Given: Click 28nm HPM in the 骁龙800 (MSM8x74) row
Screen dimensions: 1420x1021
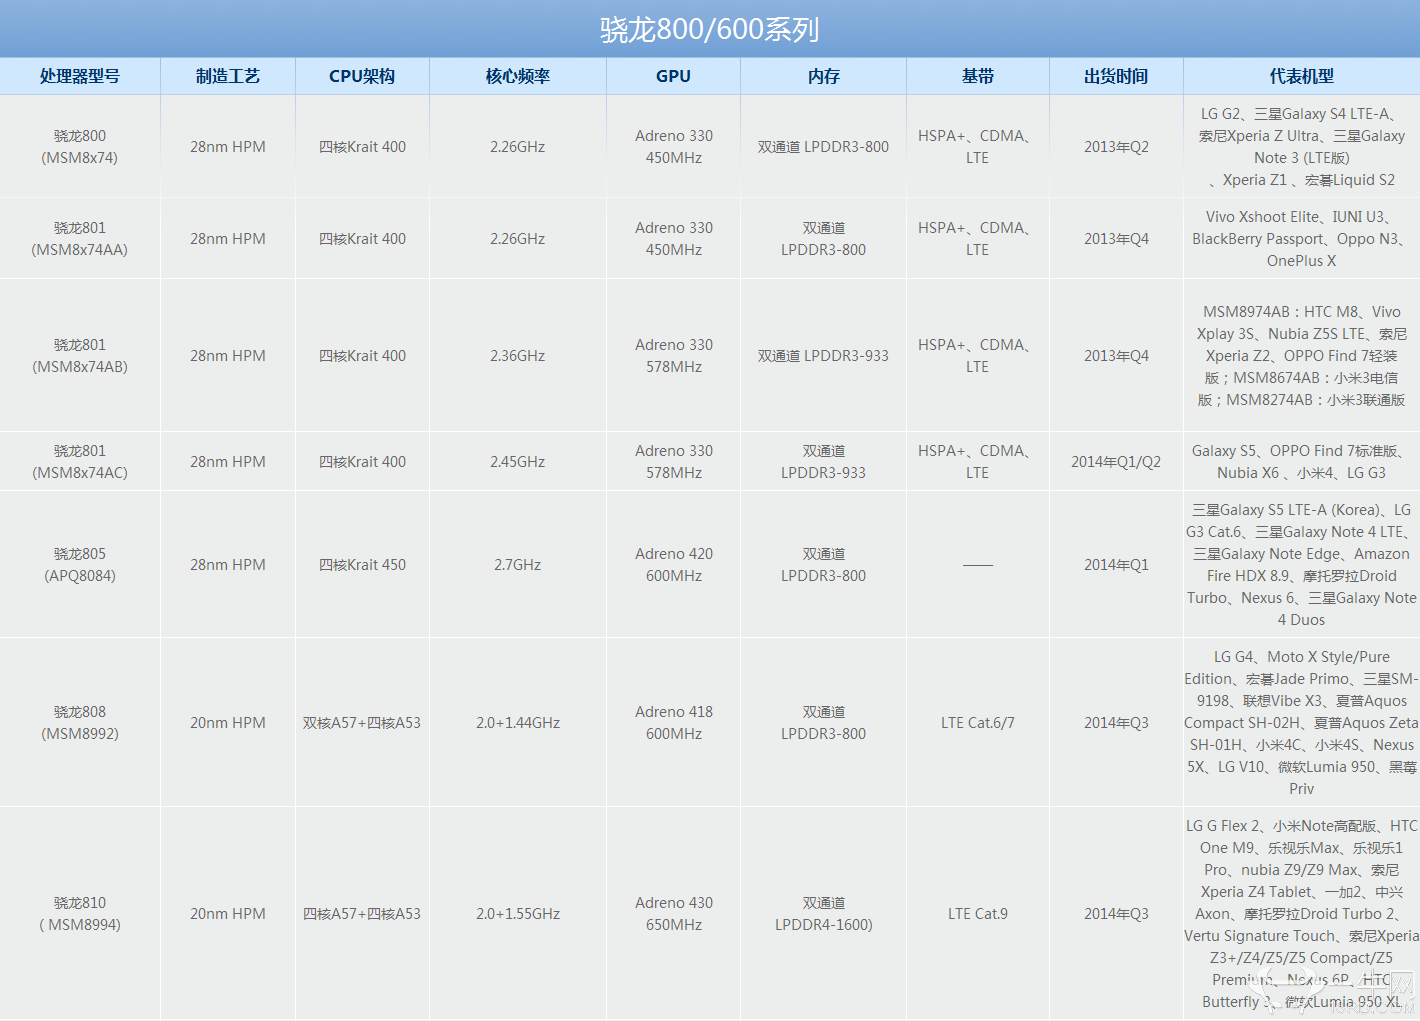Looking at the screenshot, I should tap(228, 147).
